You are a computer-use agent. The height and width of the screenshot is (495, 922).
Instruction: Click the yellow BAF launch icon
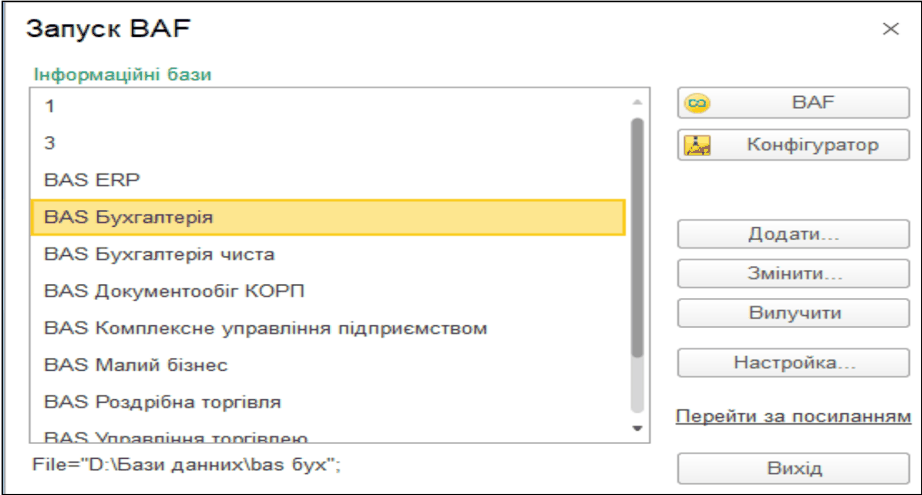[x=697, y=103]
